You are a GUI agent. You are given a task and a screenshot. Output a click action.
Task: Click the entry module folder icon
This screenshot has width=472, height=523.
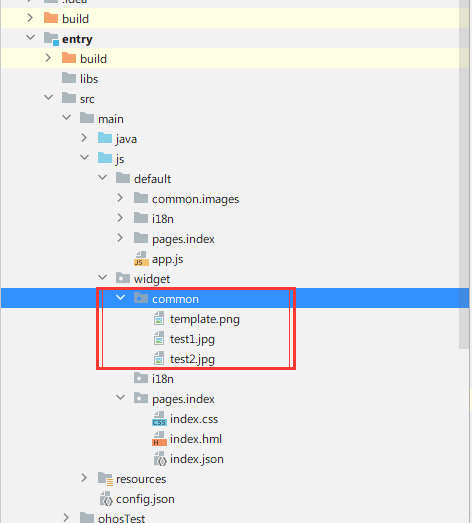pyautogui.click(x=51, y=39)
